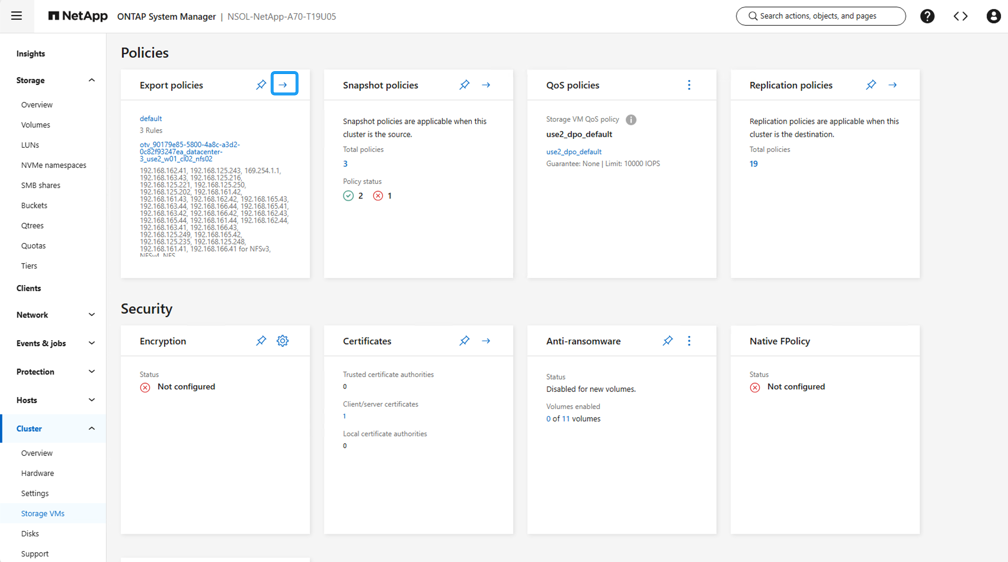The height and width of the screenshot is (562, 1008).
Task: Open the API log code icon
Action: click(960, 16)
